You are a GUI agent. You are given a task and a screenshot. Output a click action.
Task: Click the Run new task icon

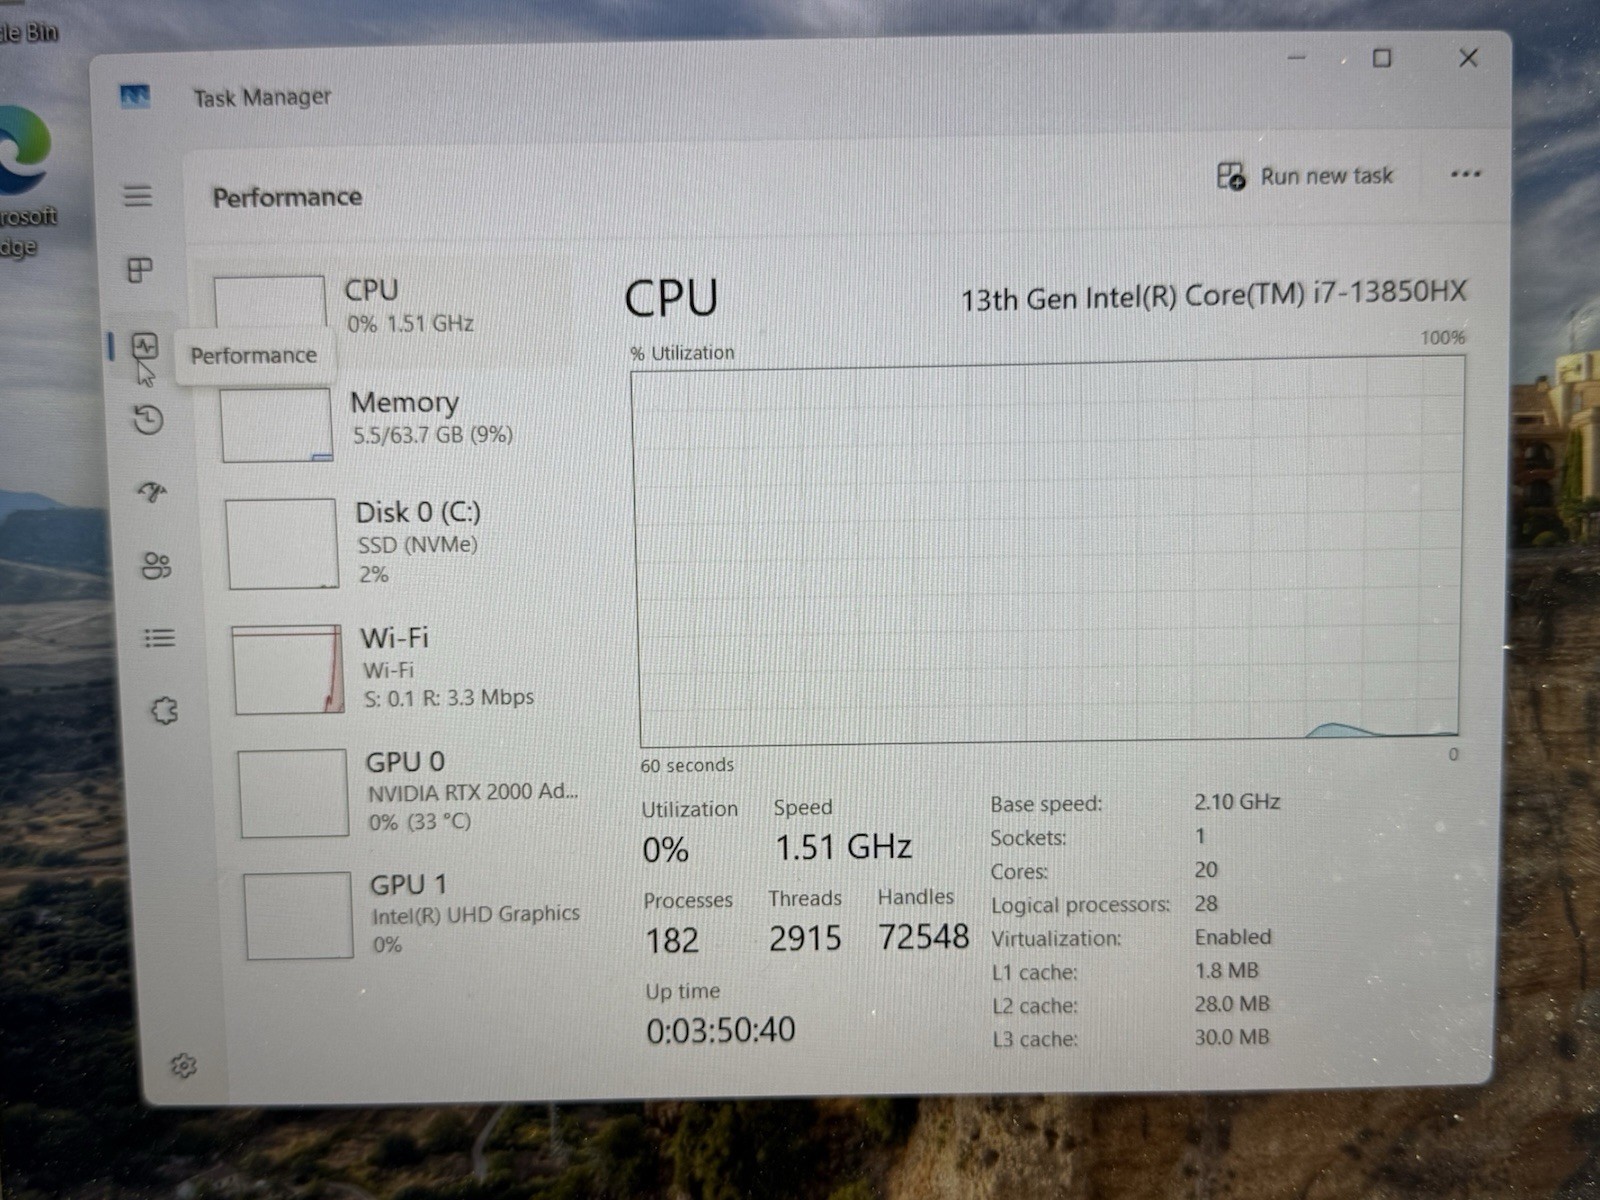pos(1231,176)
